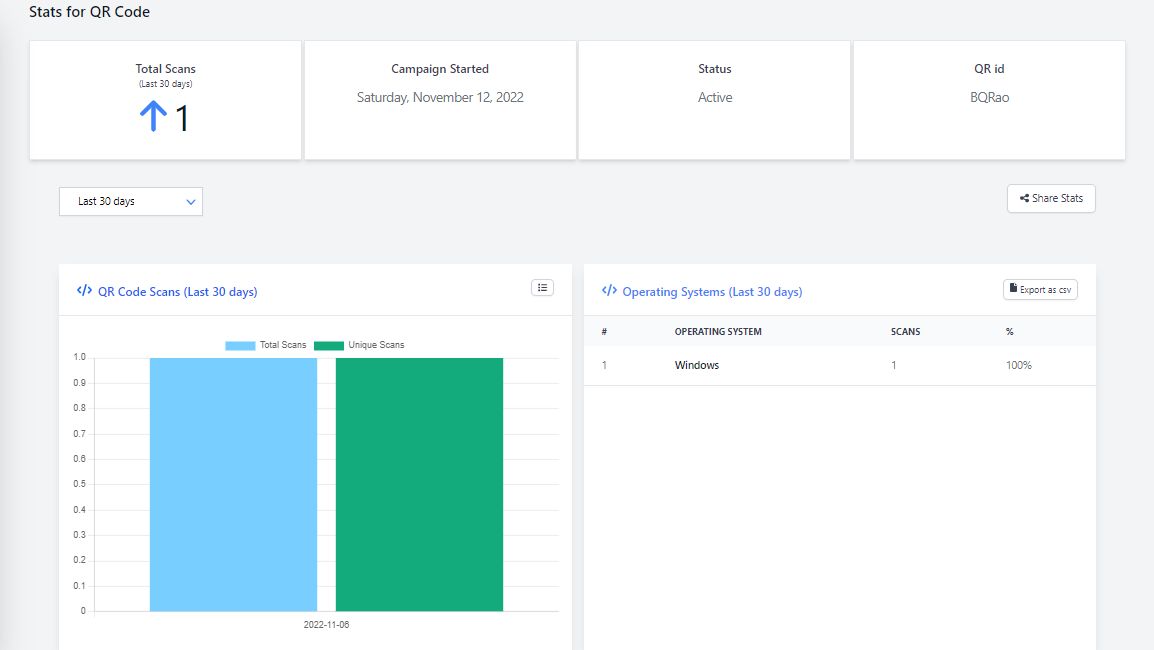Click the list view icon in QR Code Scans panel
Viewport: 1154px width, 650px height.
[x=542, y=288]
